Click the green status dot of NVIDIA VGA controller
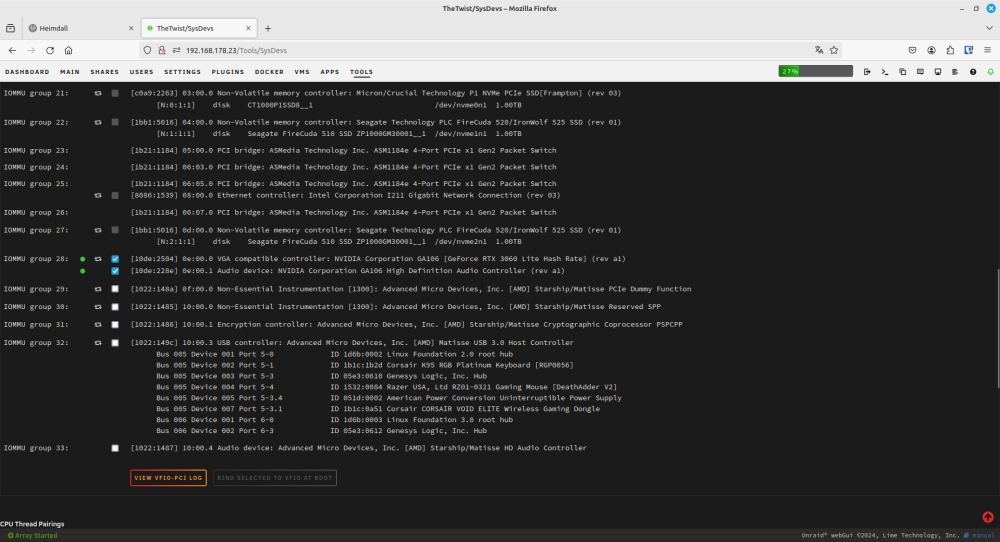This screenshot has width=1000, height=542. 82,259
